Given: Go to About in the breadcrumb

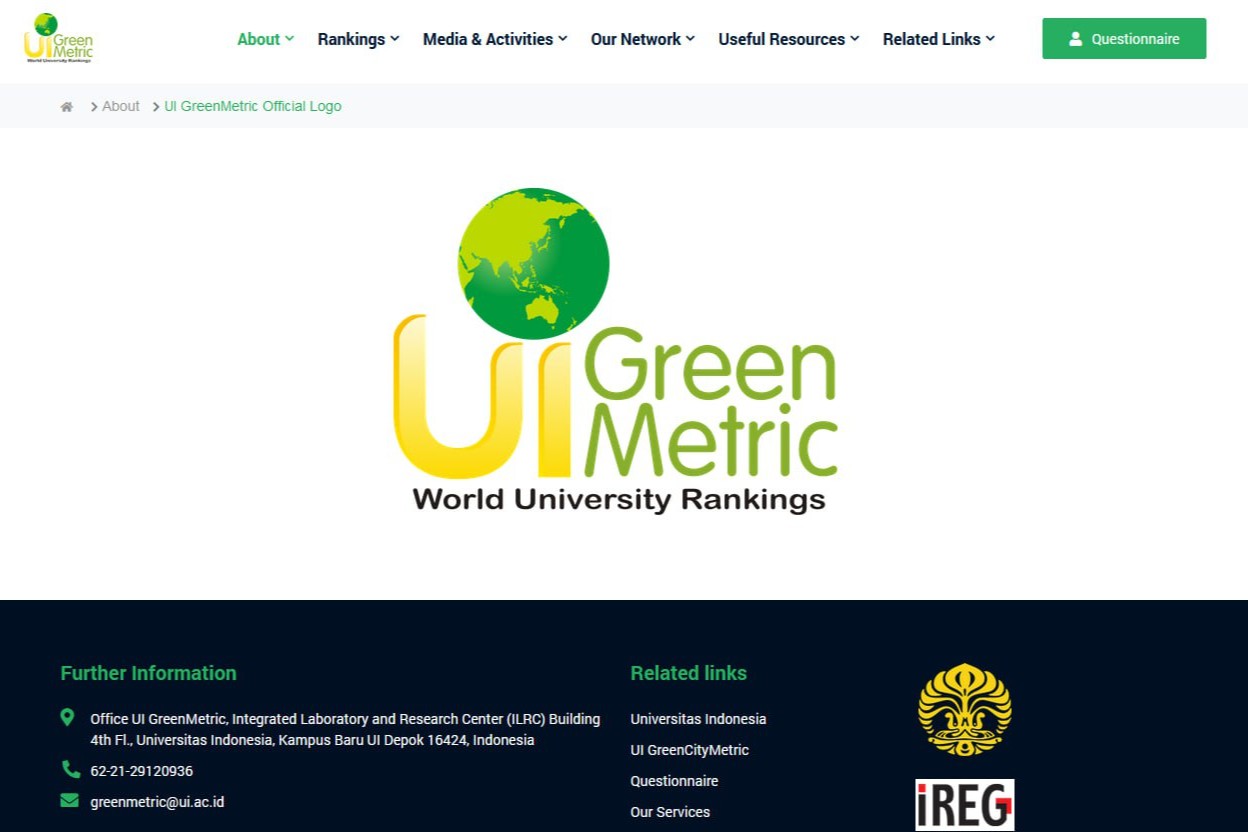Looking at the screenshot, I should click(120, 106).
